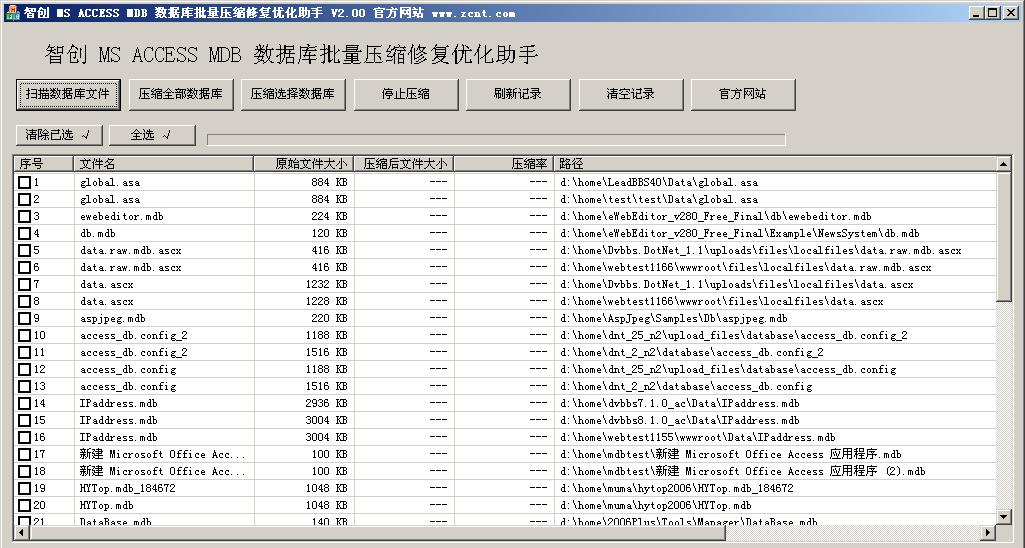Tick checkbox for row 17 新建 Microsoft Office
The width and height of the screenshot is (1025, 548).
(x=24, y=454)
